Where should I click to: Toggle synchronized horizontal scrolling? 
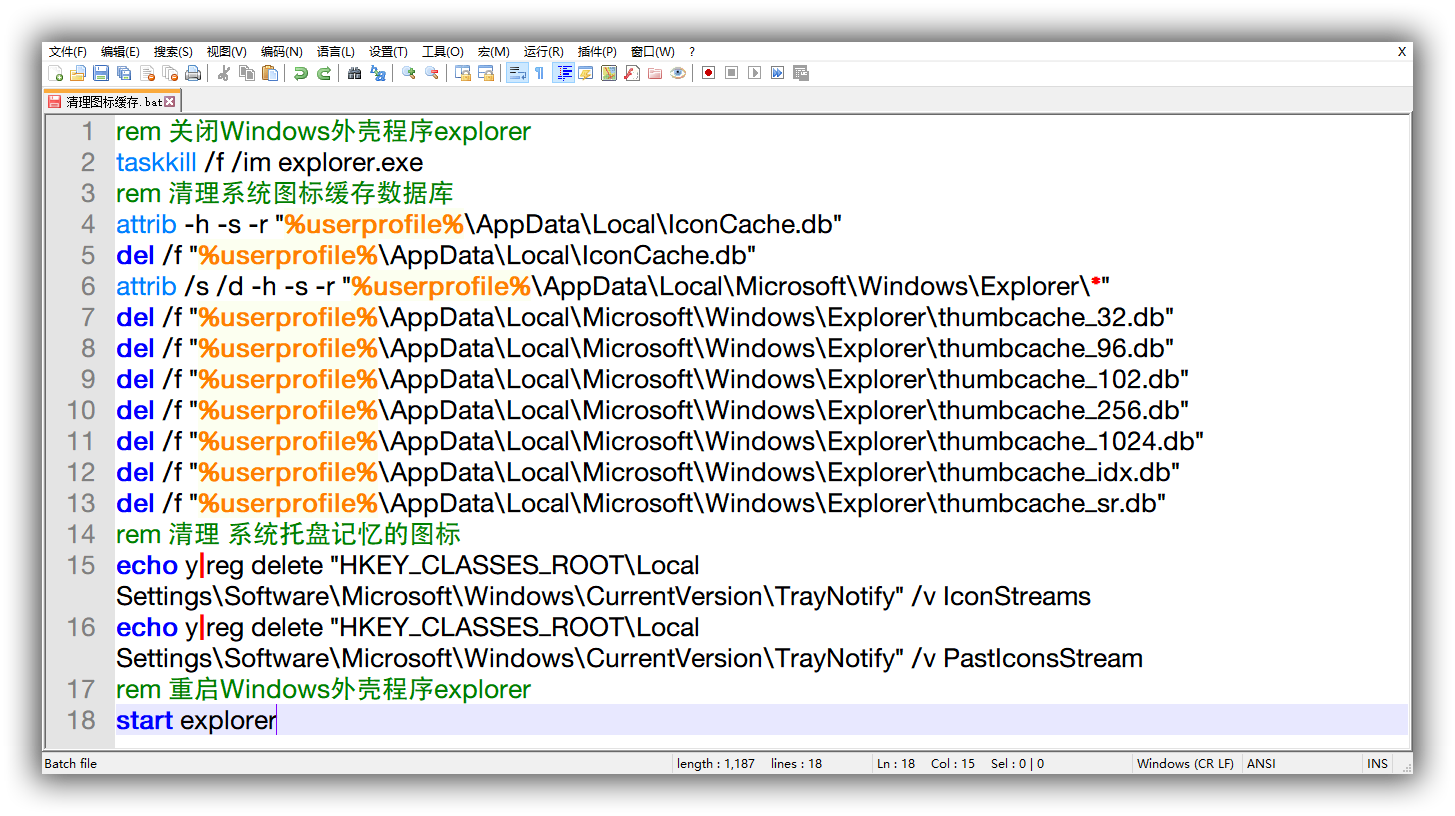(x=486, y=73)
